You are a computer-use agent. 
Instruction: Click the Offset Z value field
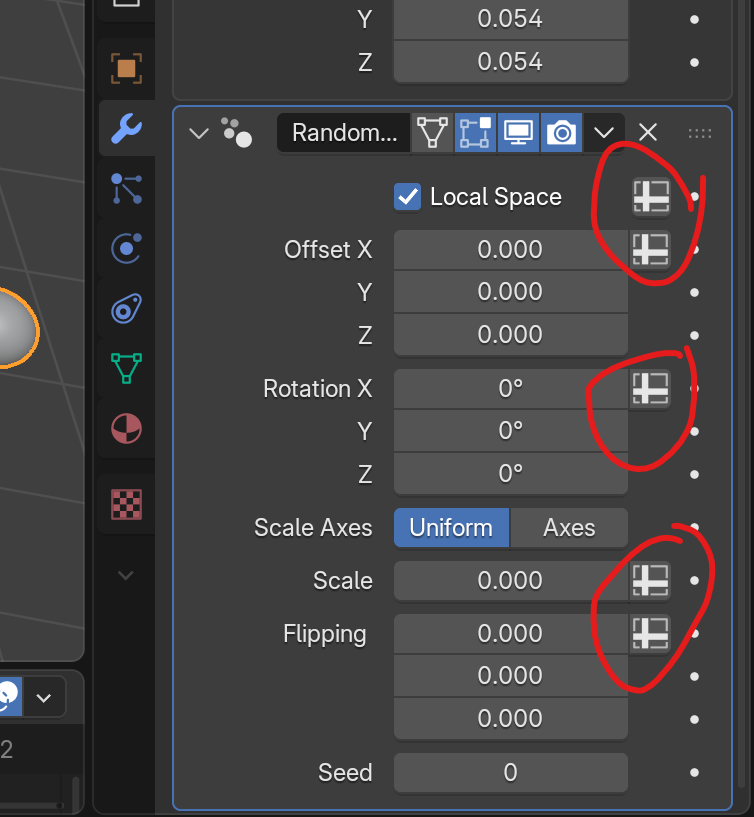[x=511, y=335]
